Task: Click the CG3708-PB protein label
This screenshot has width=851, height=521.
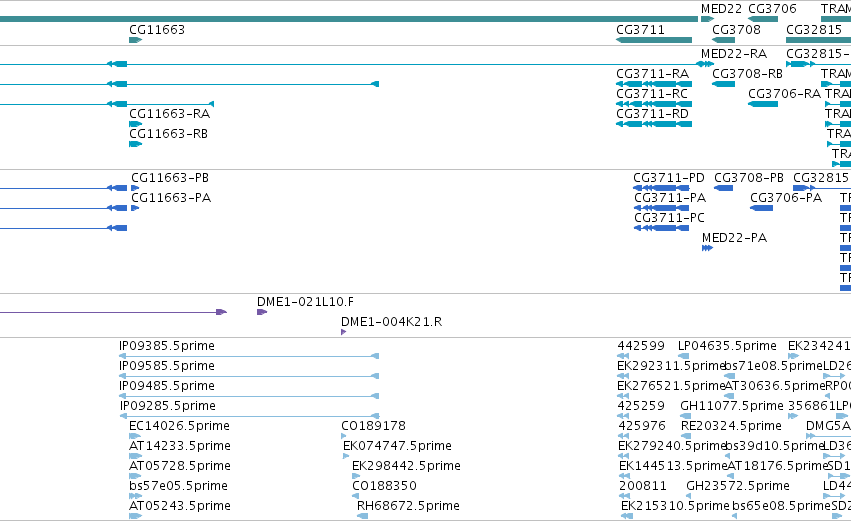Action: (x=749, y=178)
